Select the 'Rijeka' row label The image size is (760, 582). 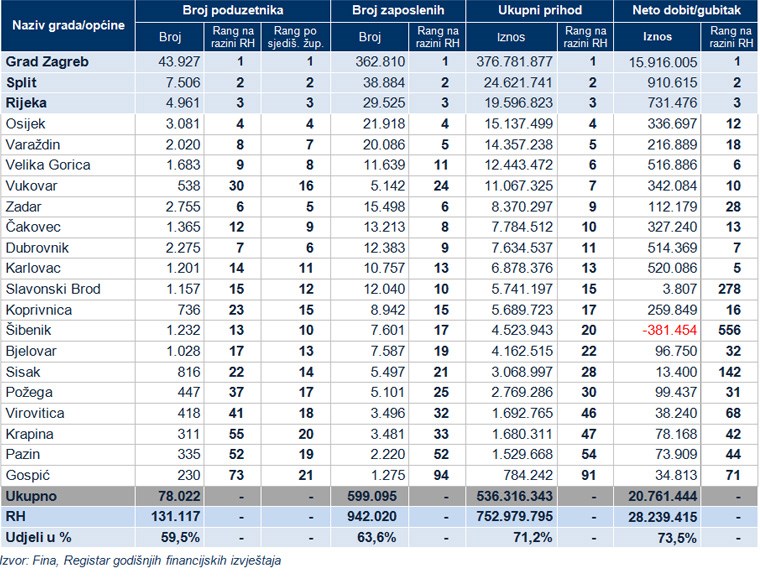pyautogui.click(x=26, y=103)
